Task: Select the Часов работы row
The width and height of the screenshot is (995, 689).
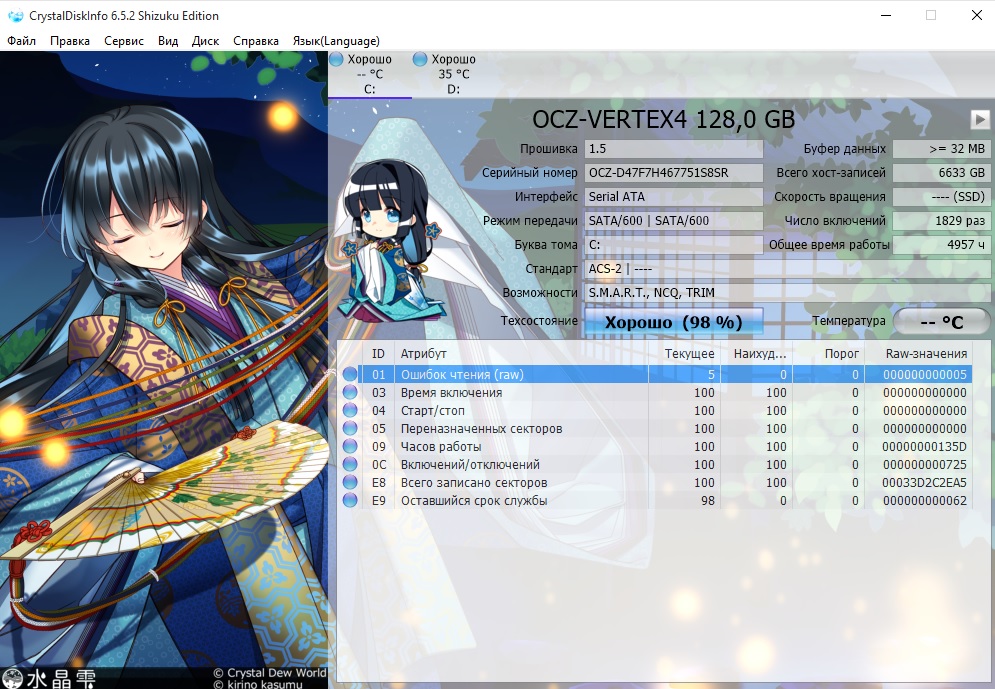Action: coord(654,447)
